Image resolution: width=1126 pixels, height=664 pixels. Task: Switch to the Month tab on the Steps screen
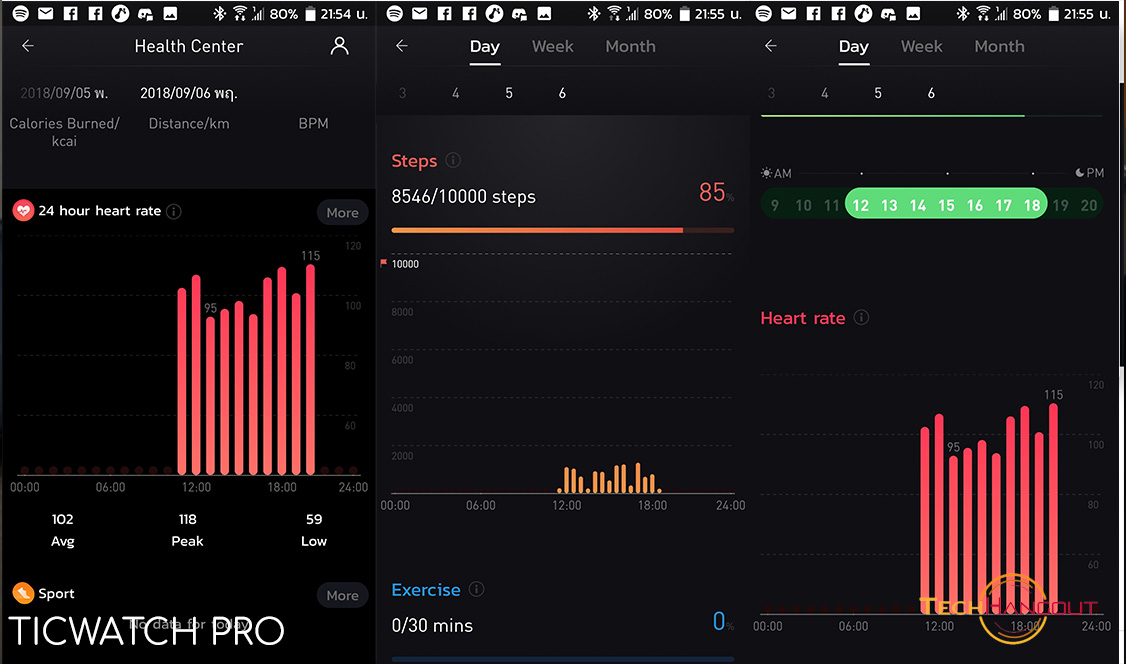(631, 47)
